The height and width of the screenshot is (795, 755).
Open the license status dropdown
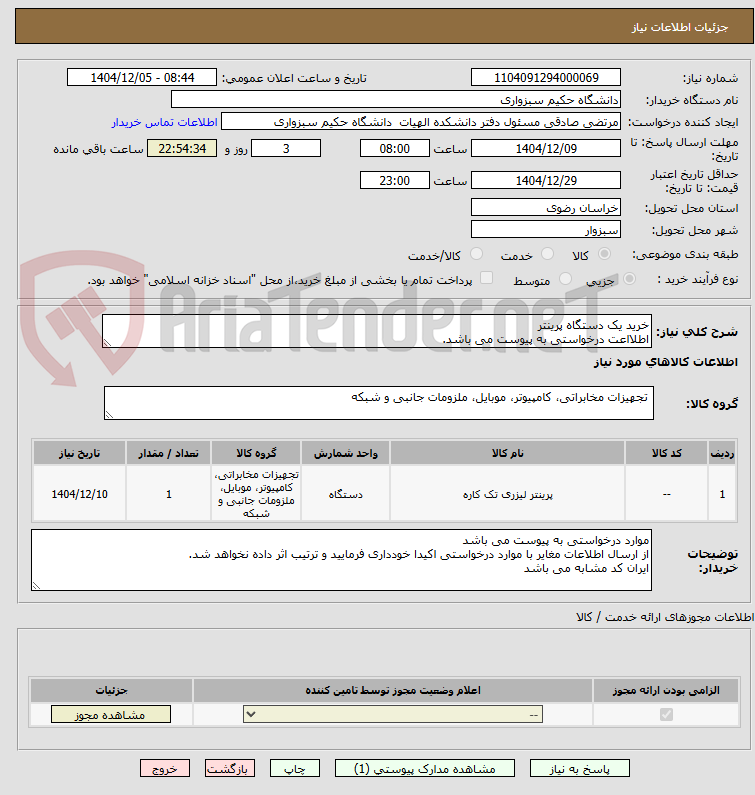[393, 715]
